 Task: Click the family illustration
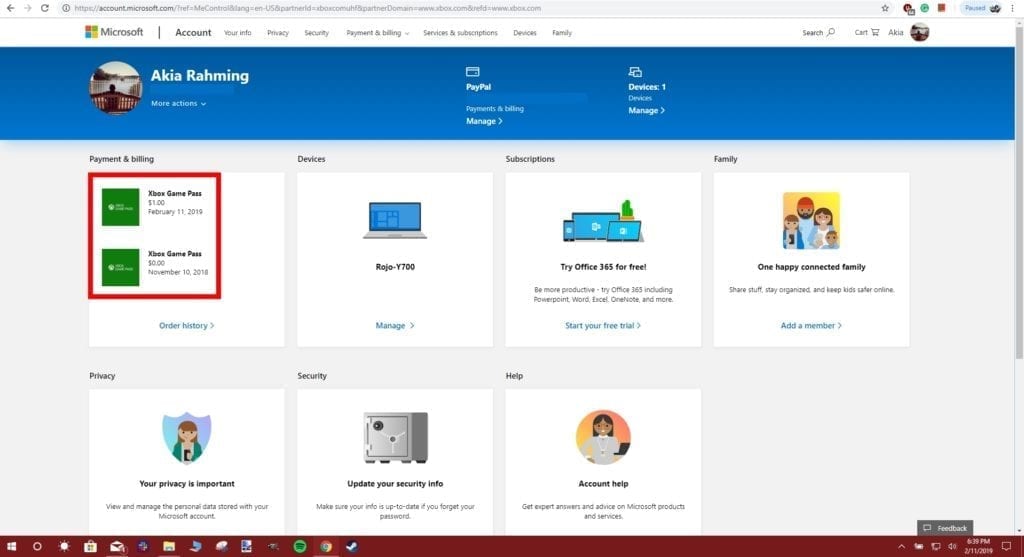(811, 221)
